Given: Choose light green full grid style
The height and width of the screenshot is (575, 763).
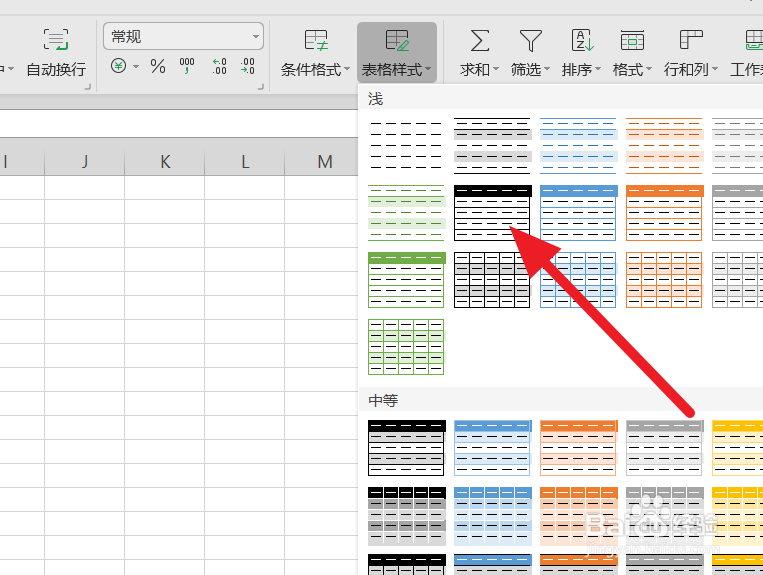Looking at the screenshot, I should pos(406,347).
